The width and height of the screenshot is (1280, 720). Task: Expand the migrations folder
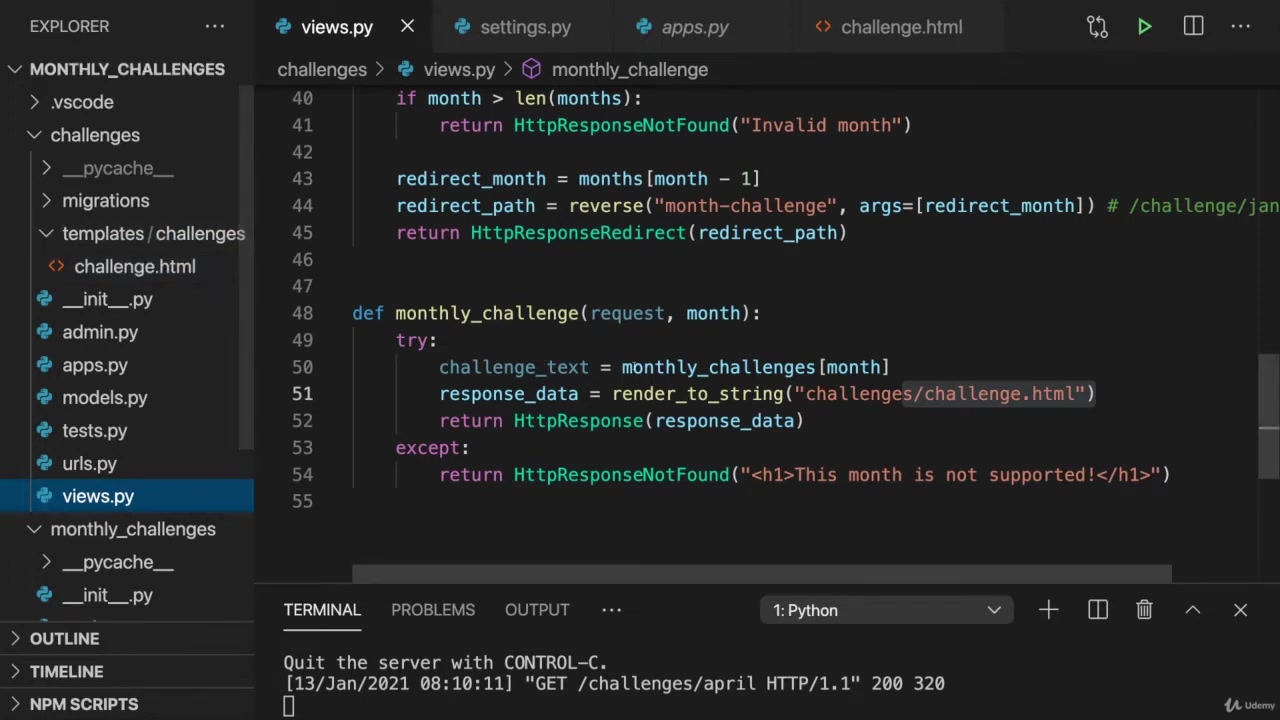point(105,201)
